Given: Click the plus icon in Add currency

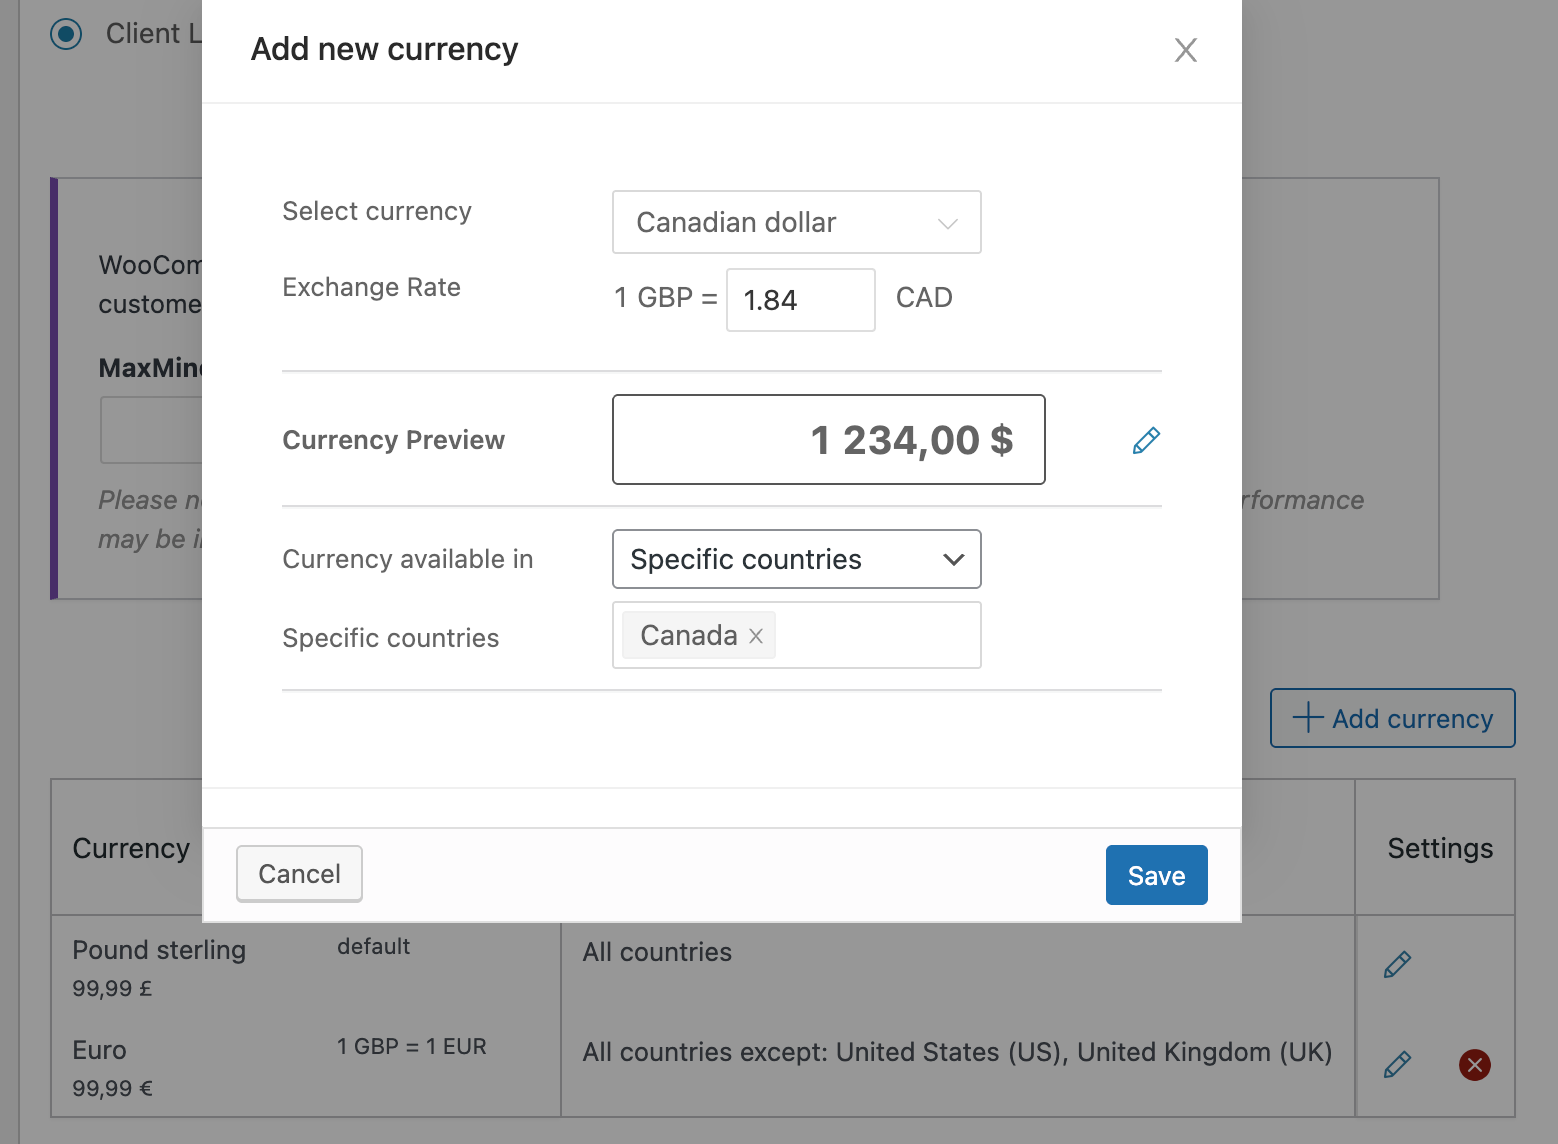Looking at the screenshot, I should point(1307,718).
